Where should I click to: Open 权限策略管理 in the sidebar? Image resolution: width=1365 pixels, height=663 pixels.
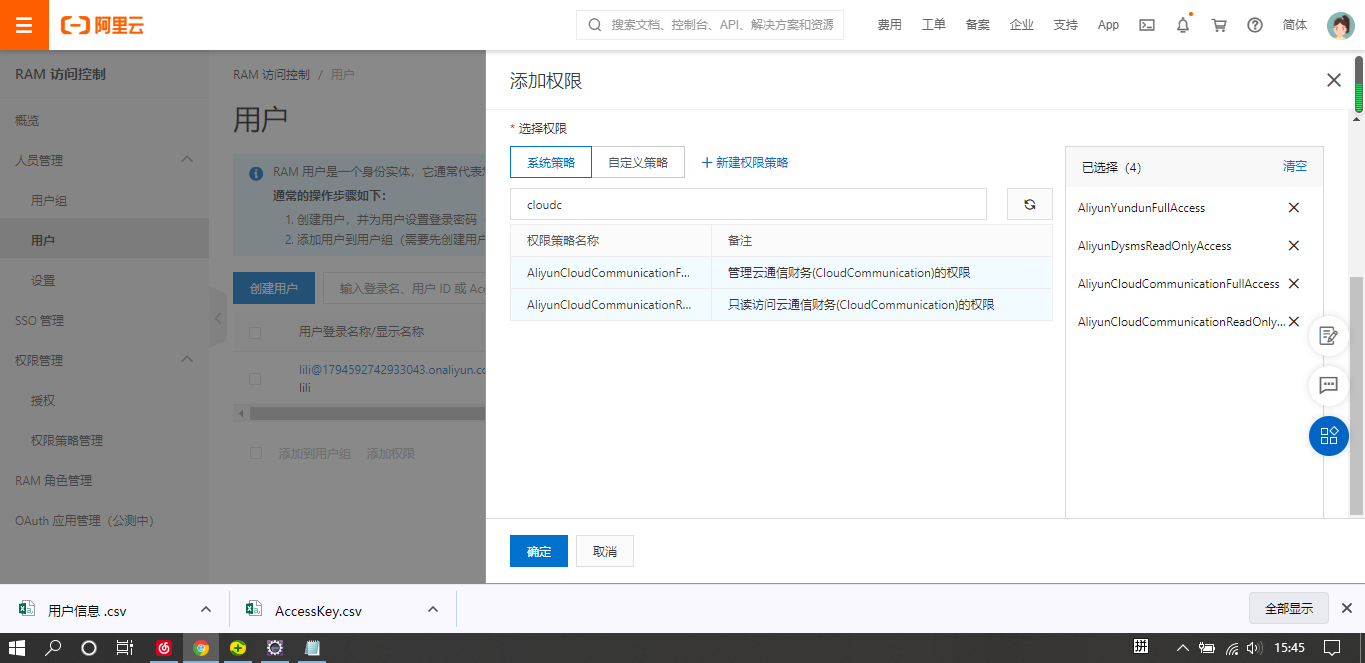click(67, 440)
